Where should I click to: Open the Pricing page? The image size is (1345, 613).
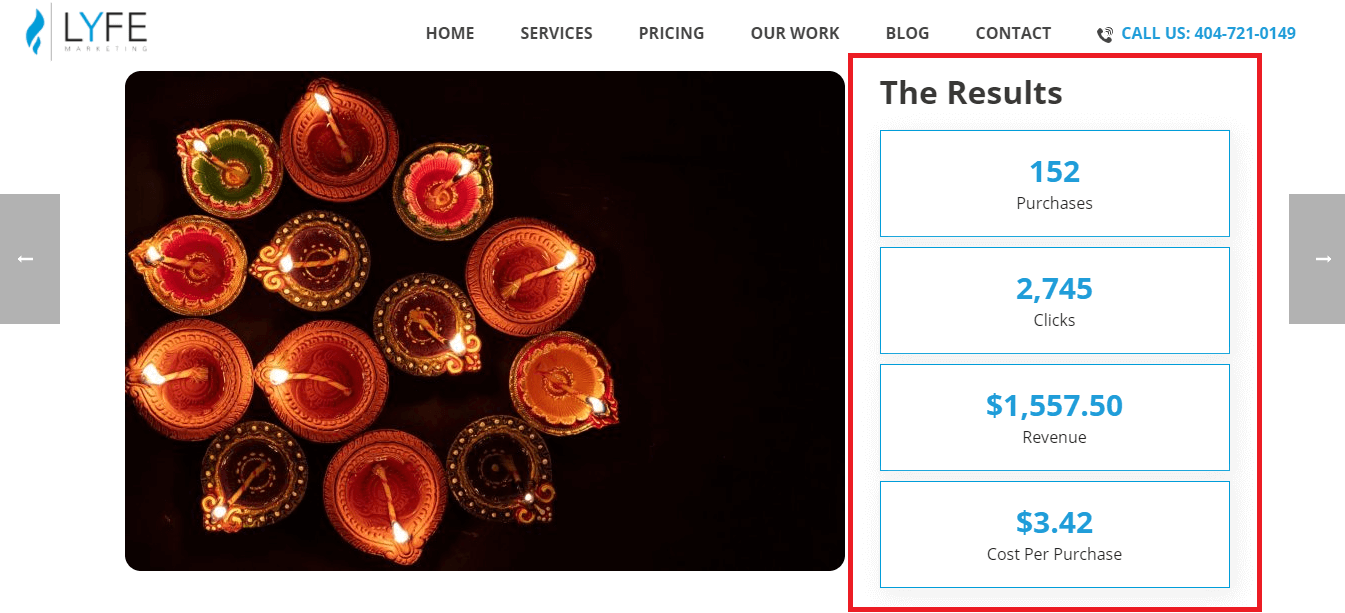(671, 33)
